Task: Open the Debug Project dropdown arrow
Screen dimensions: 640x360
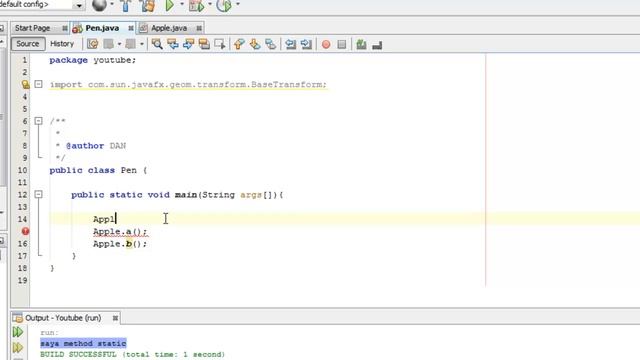Action: pyautogui.click(x=210, y=5)
